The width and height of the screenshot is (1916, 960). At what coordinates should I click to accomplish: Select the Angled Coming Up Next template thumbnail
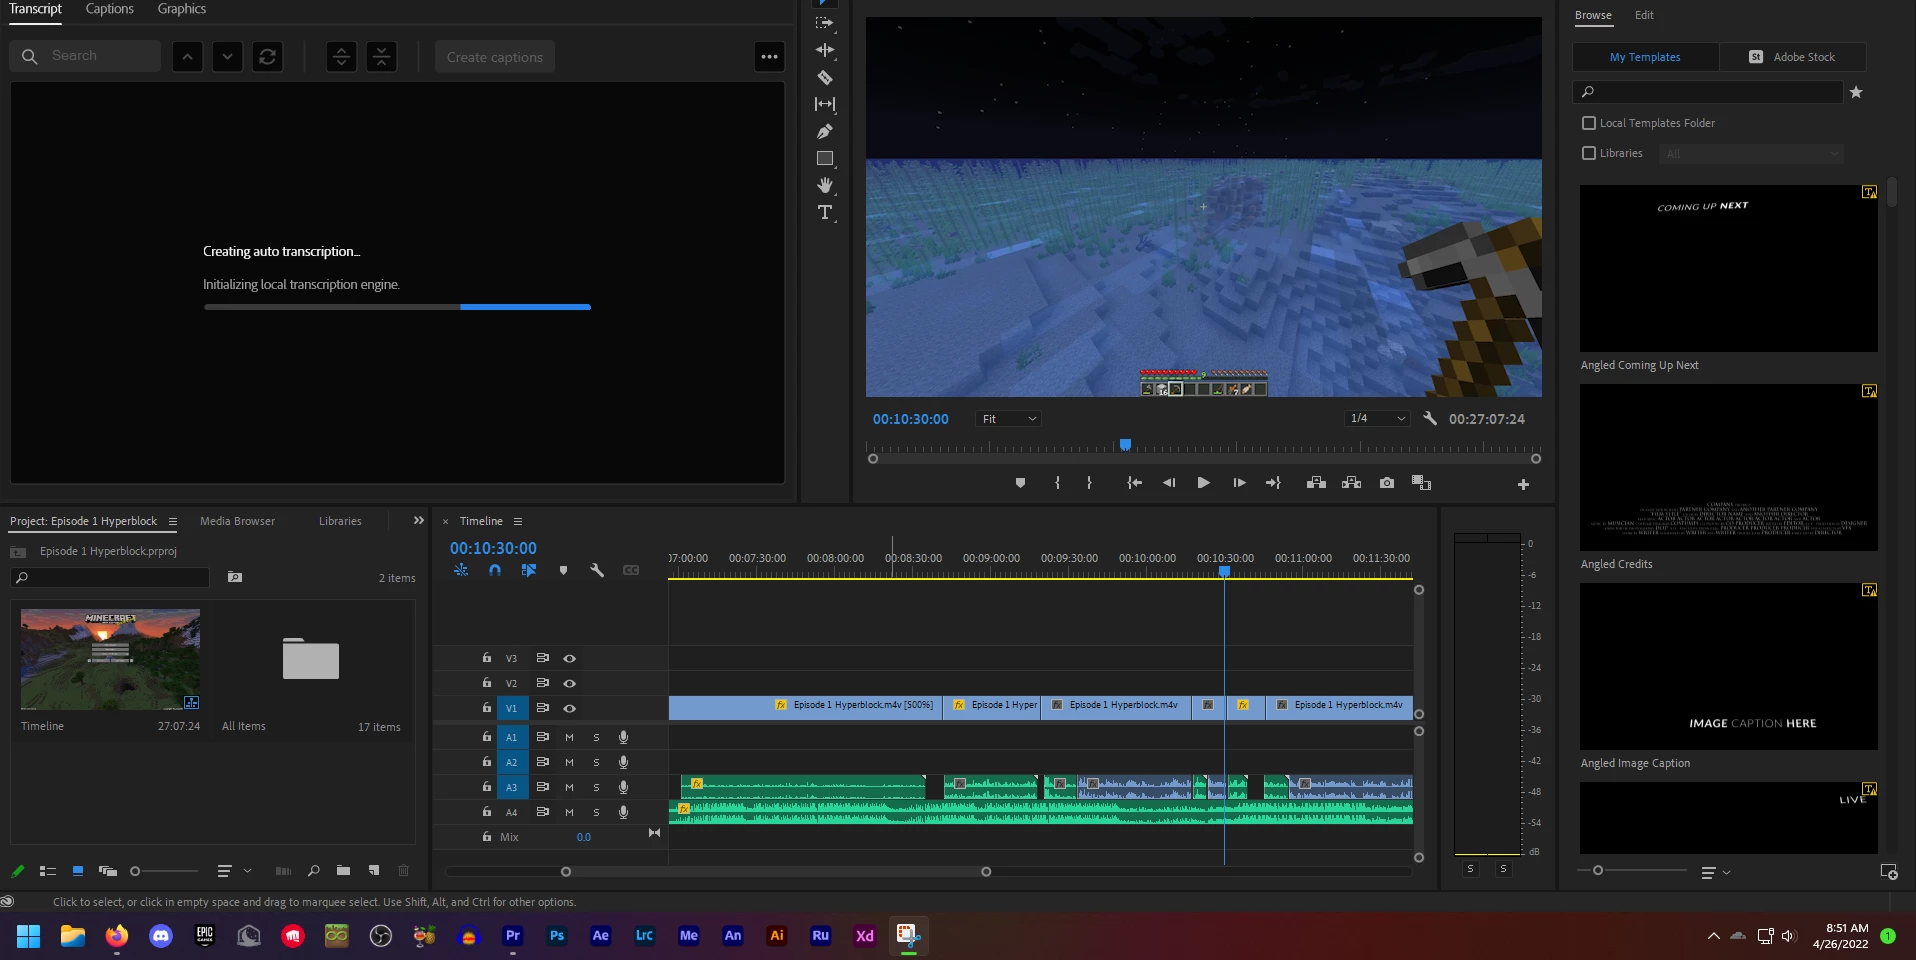point(1728,268)
